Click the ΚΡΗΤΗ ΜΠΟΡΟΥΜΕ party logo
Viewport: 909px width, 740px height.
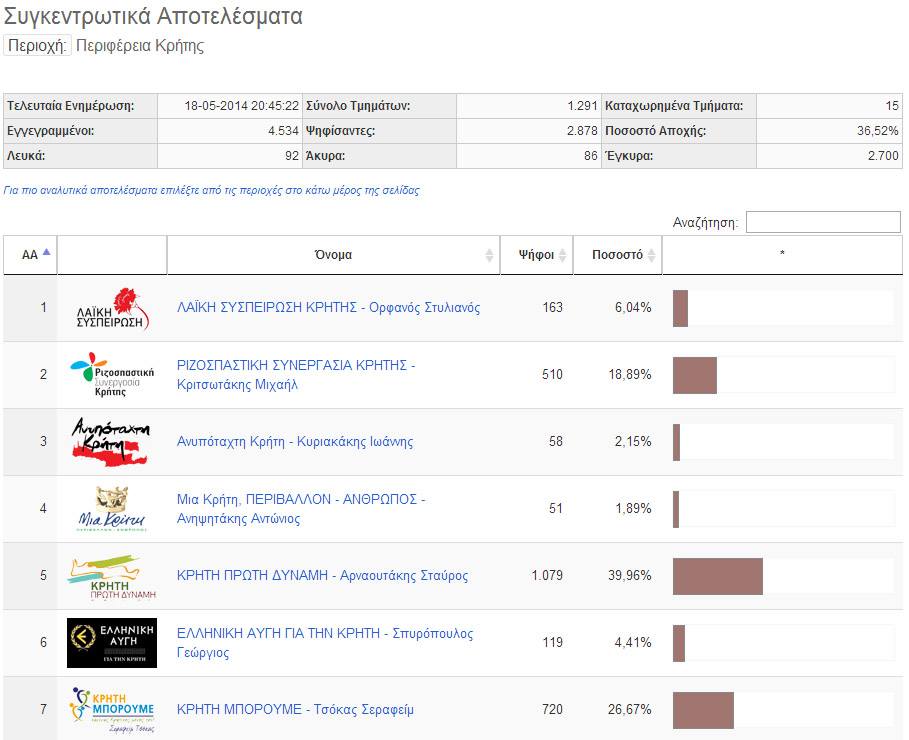[112, 710]
